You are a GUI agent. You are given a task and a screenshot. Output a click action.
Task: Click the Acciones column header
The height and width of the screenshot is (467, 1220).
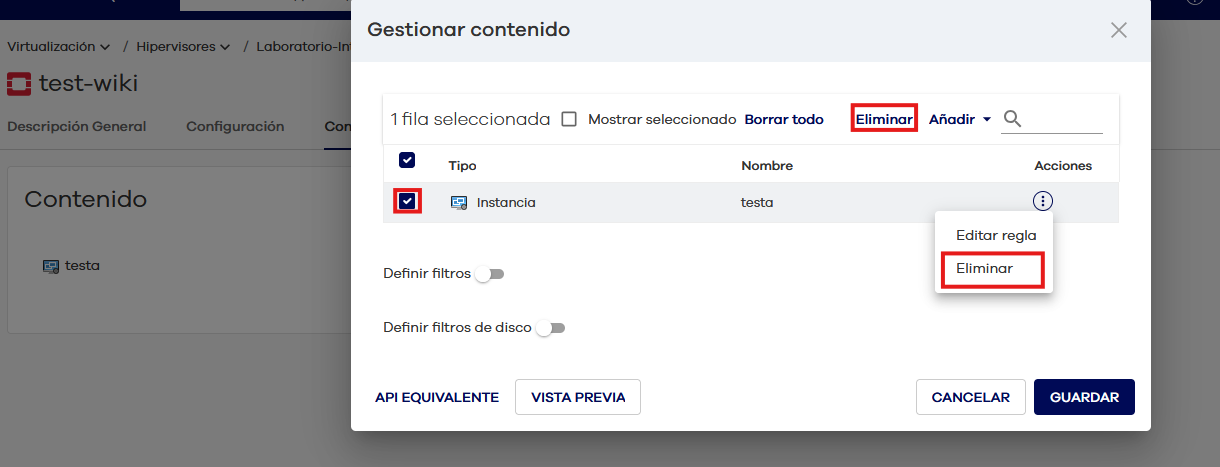1063,165
